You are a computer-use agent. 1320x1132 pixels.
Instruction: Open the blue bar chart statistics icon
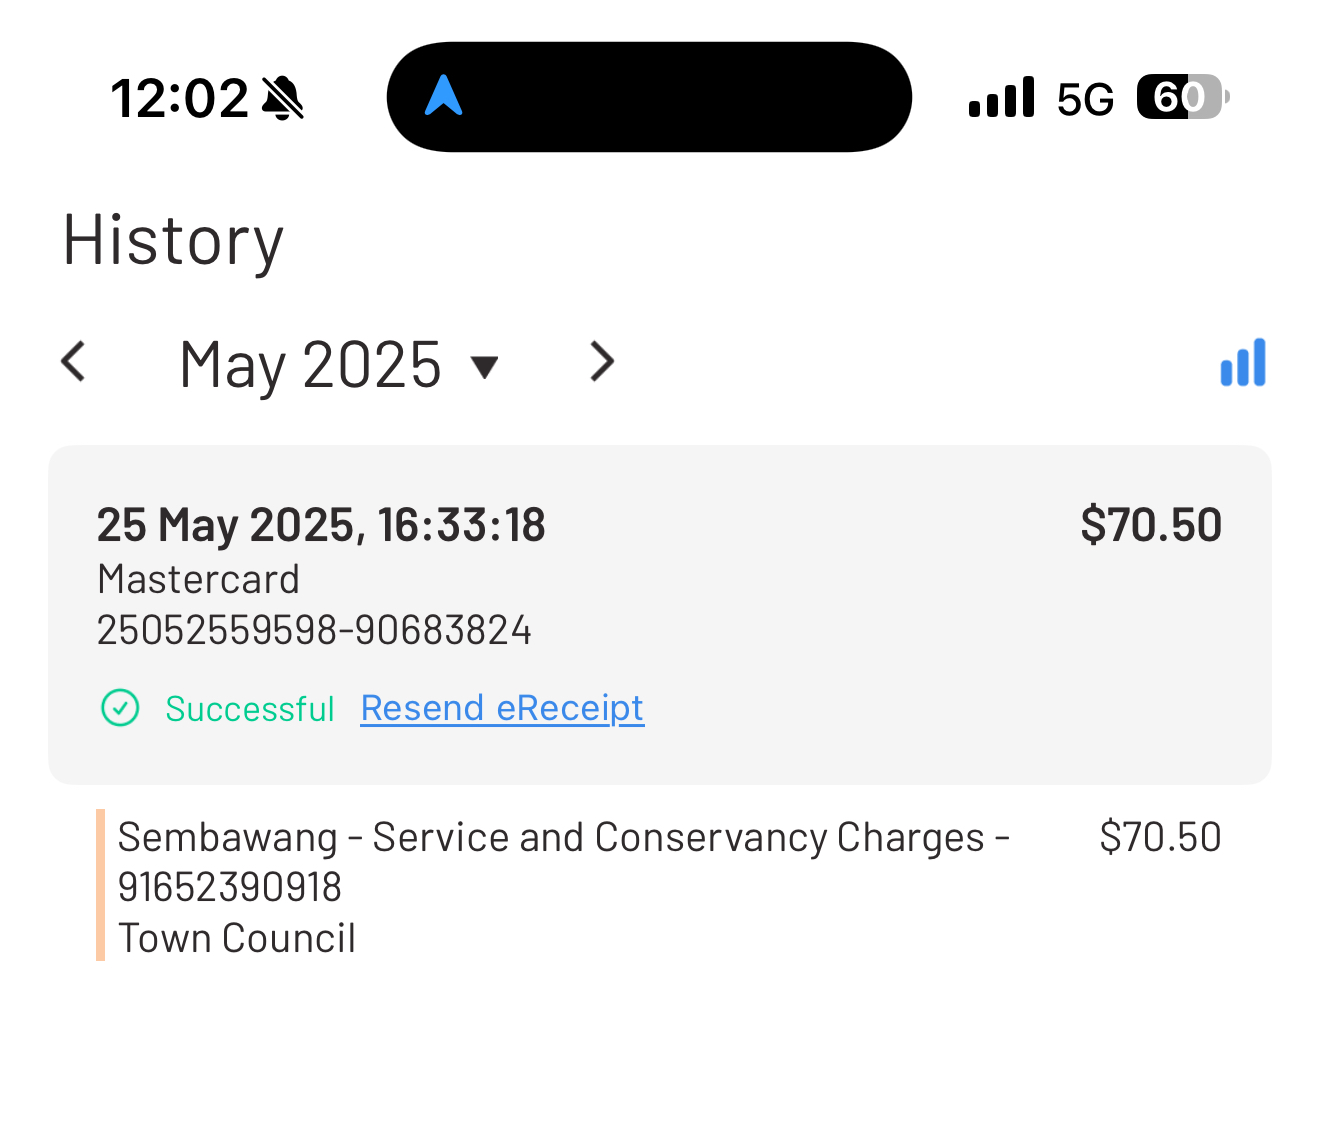point(1243,362)
